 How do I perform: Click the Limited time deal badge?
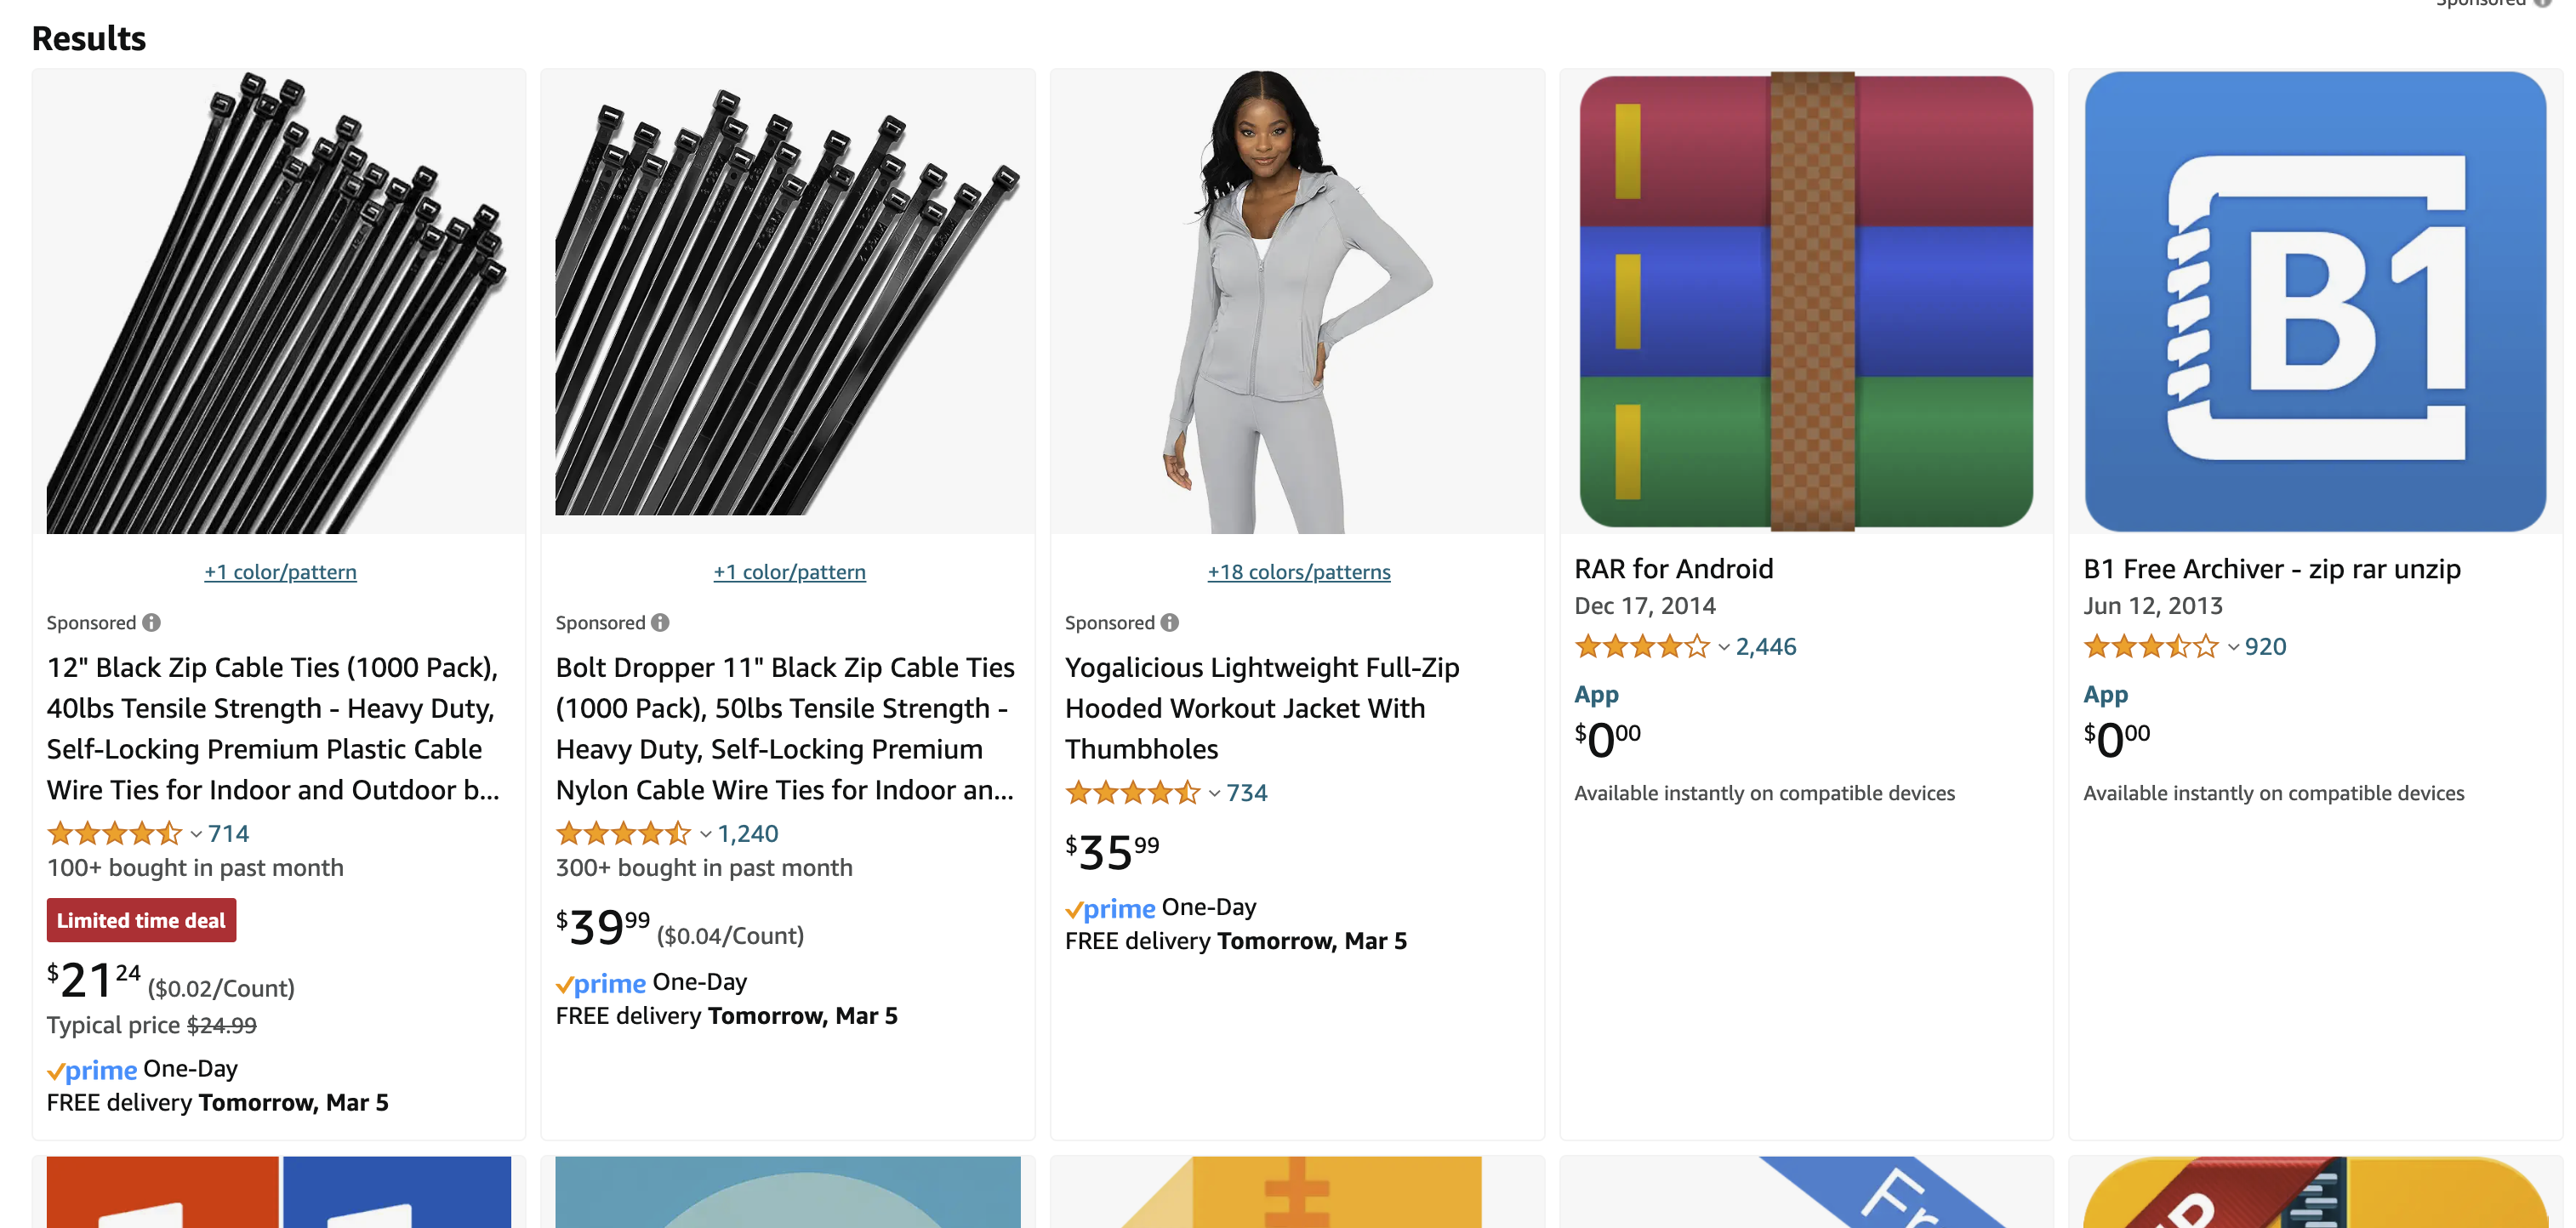coord(141,920)
